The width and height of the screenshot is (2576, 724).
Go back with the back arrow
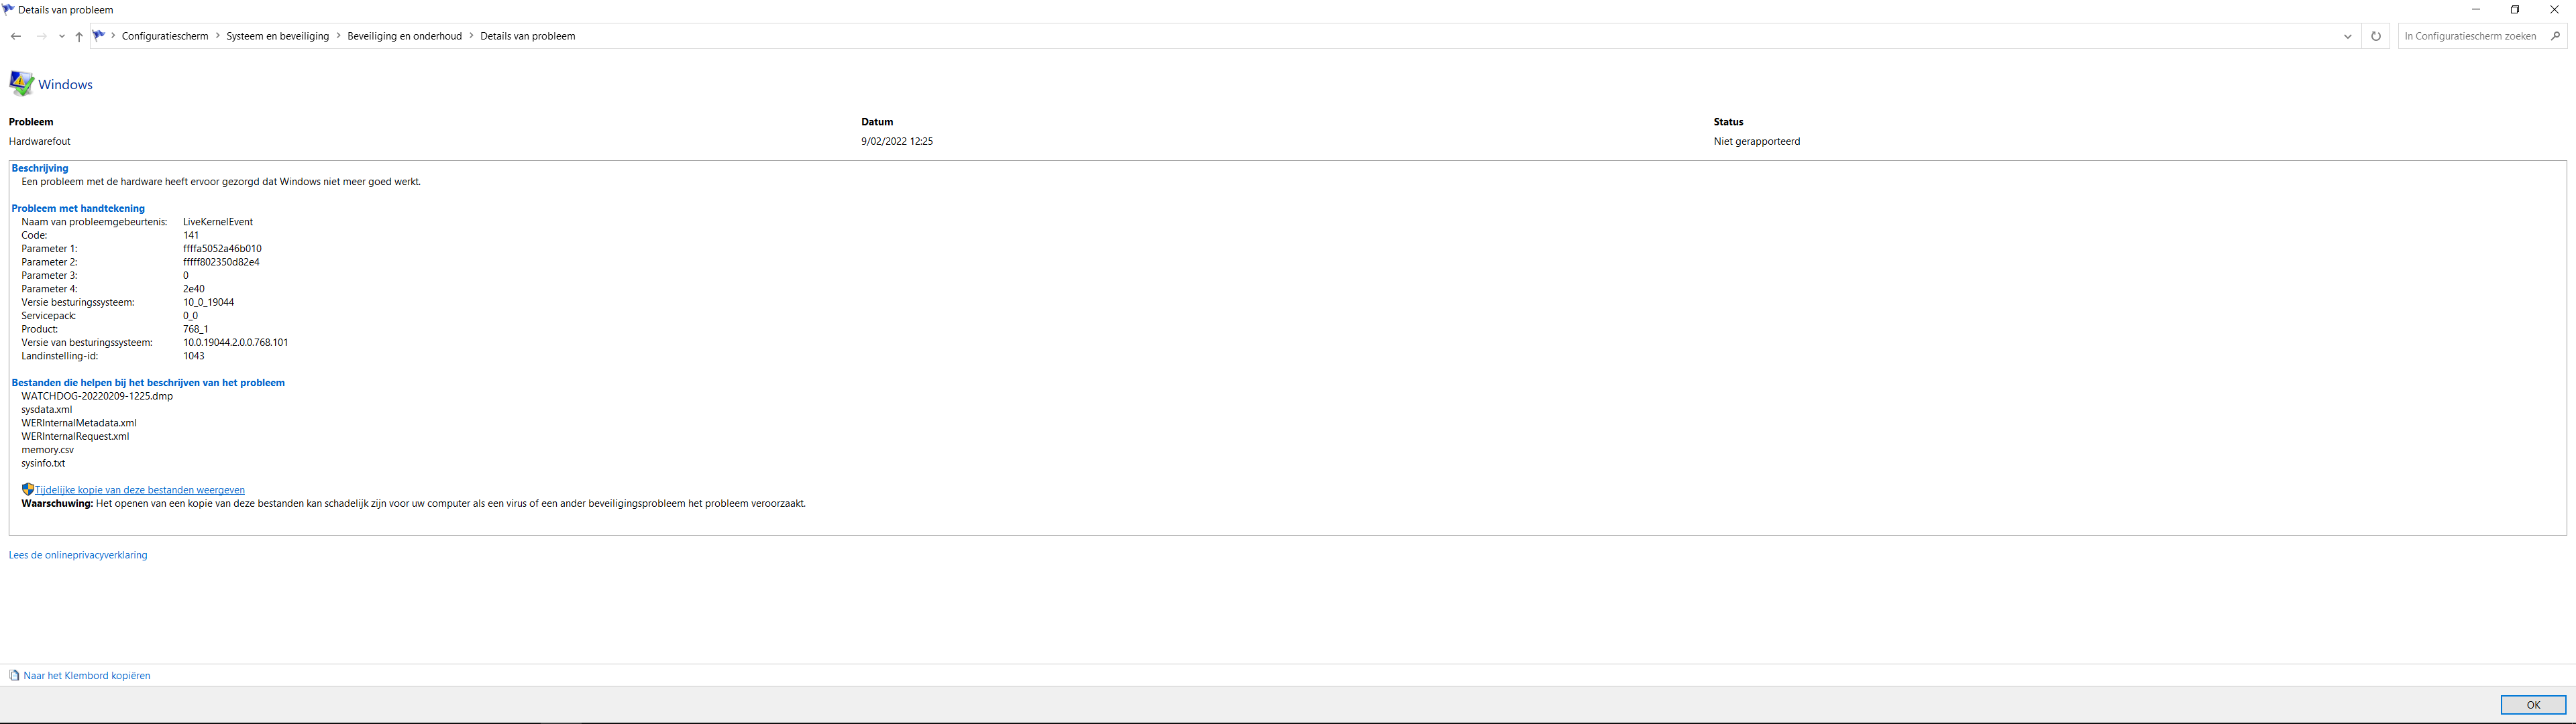click(15, 36)
